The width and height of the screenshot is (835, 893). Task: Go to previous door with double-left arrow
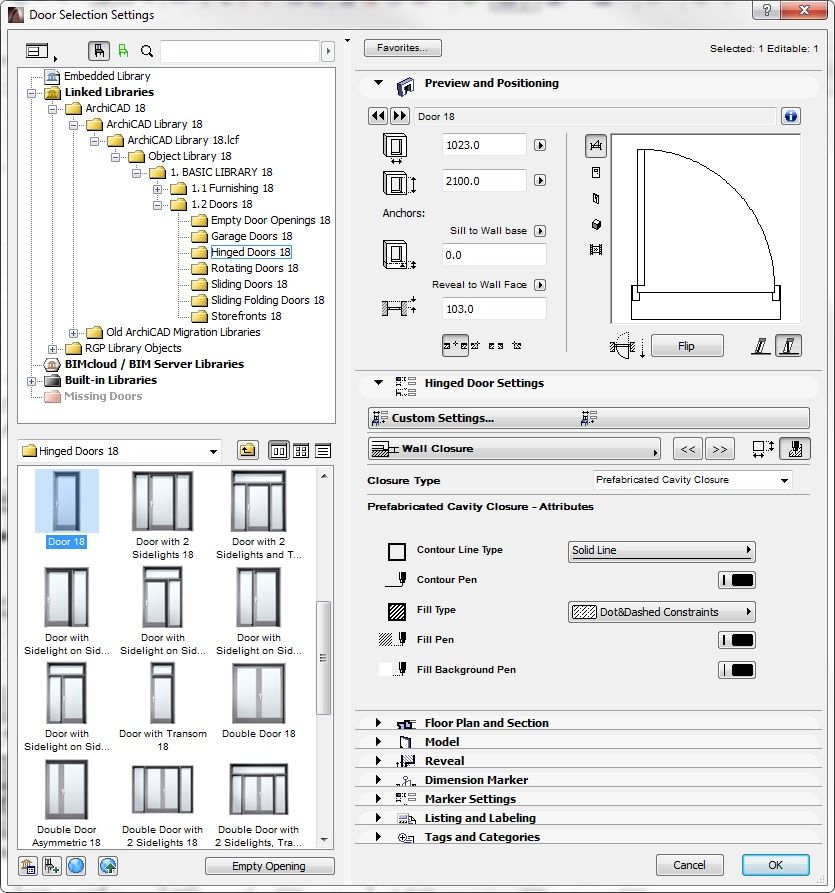(378, 116)
